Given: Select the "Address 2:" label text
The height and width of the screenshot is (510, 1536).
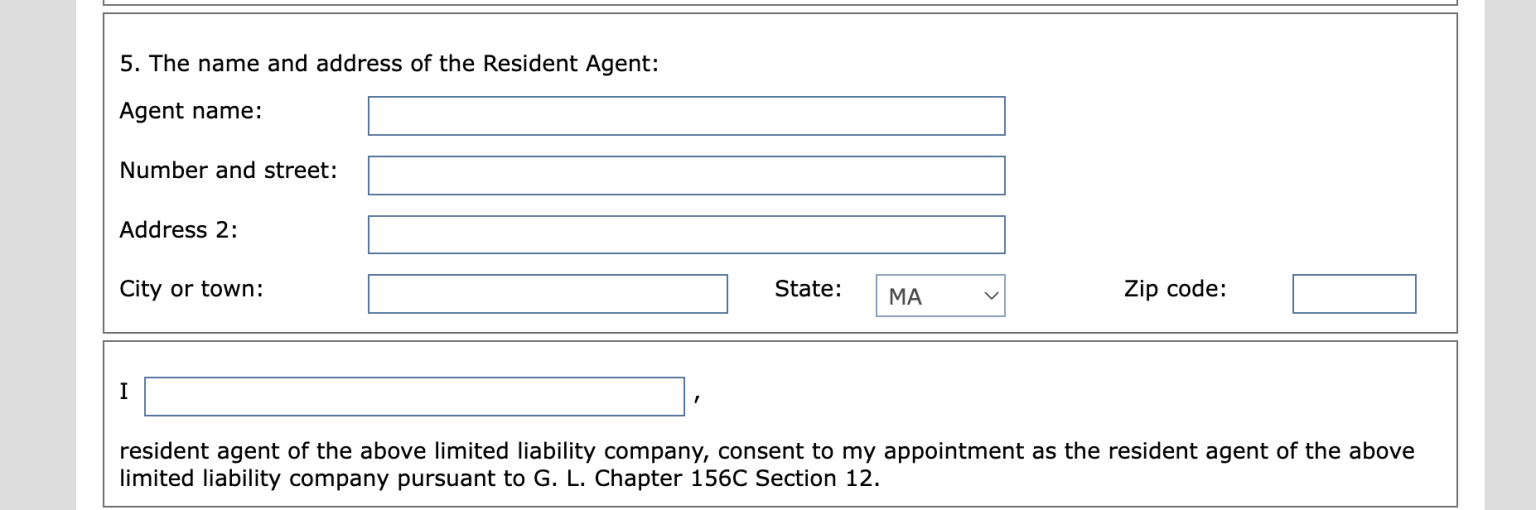Looking at the screenshot, I should (178, 230).
